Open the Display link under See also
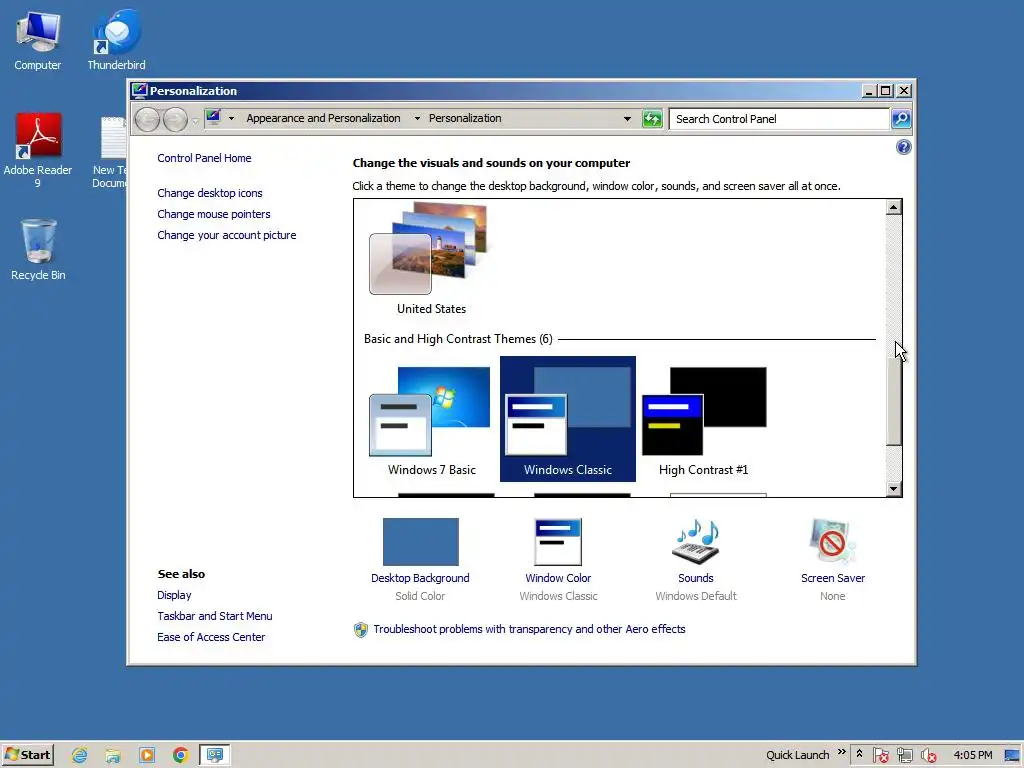The width and height of the screenshot is (1024, 768). coord(174,595)
